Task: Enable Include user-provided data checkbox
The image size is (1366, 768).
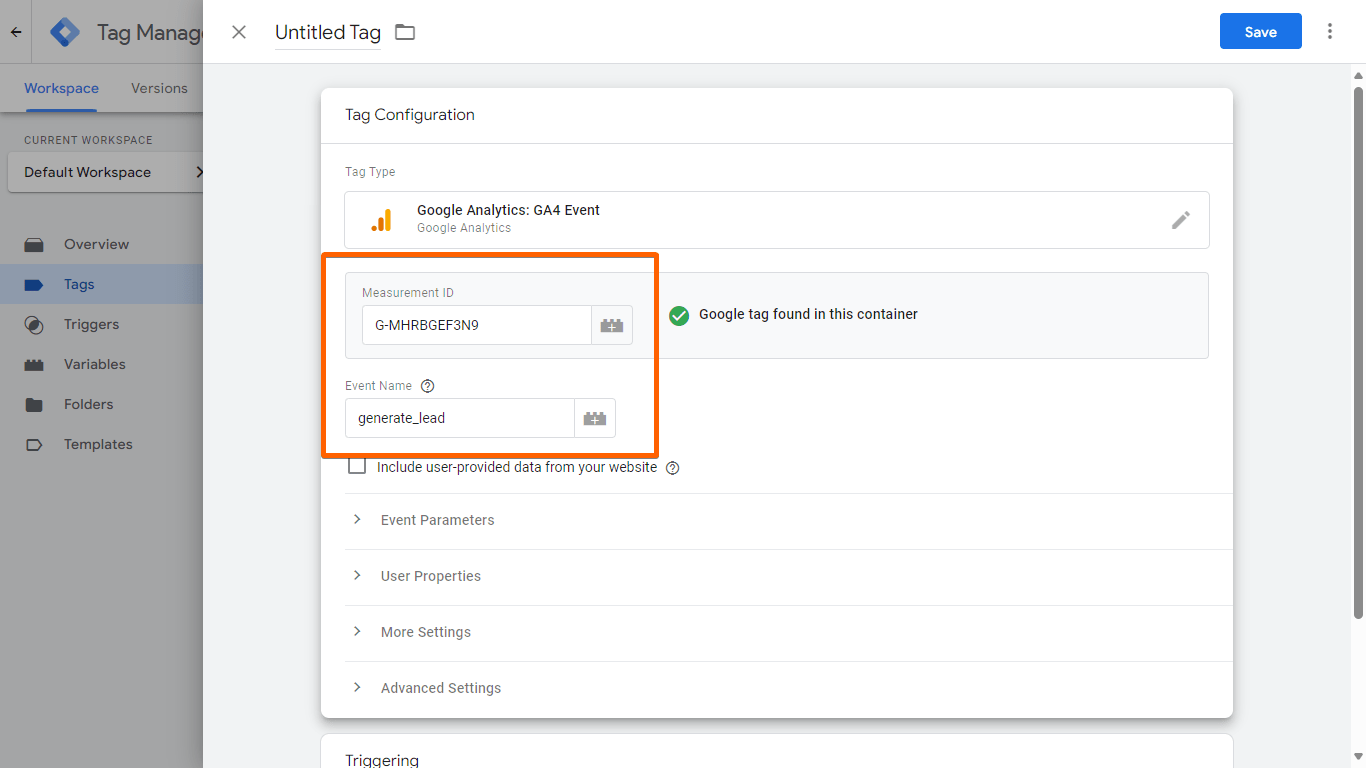Action: point(357,466)
